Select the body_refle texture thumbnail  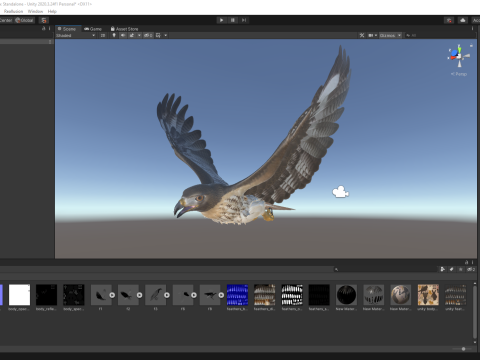pos(46,295)
